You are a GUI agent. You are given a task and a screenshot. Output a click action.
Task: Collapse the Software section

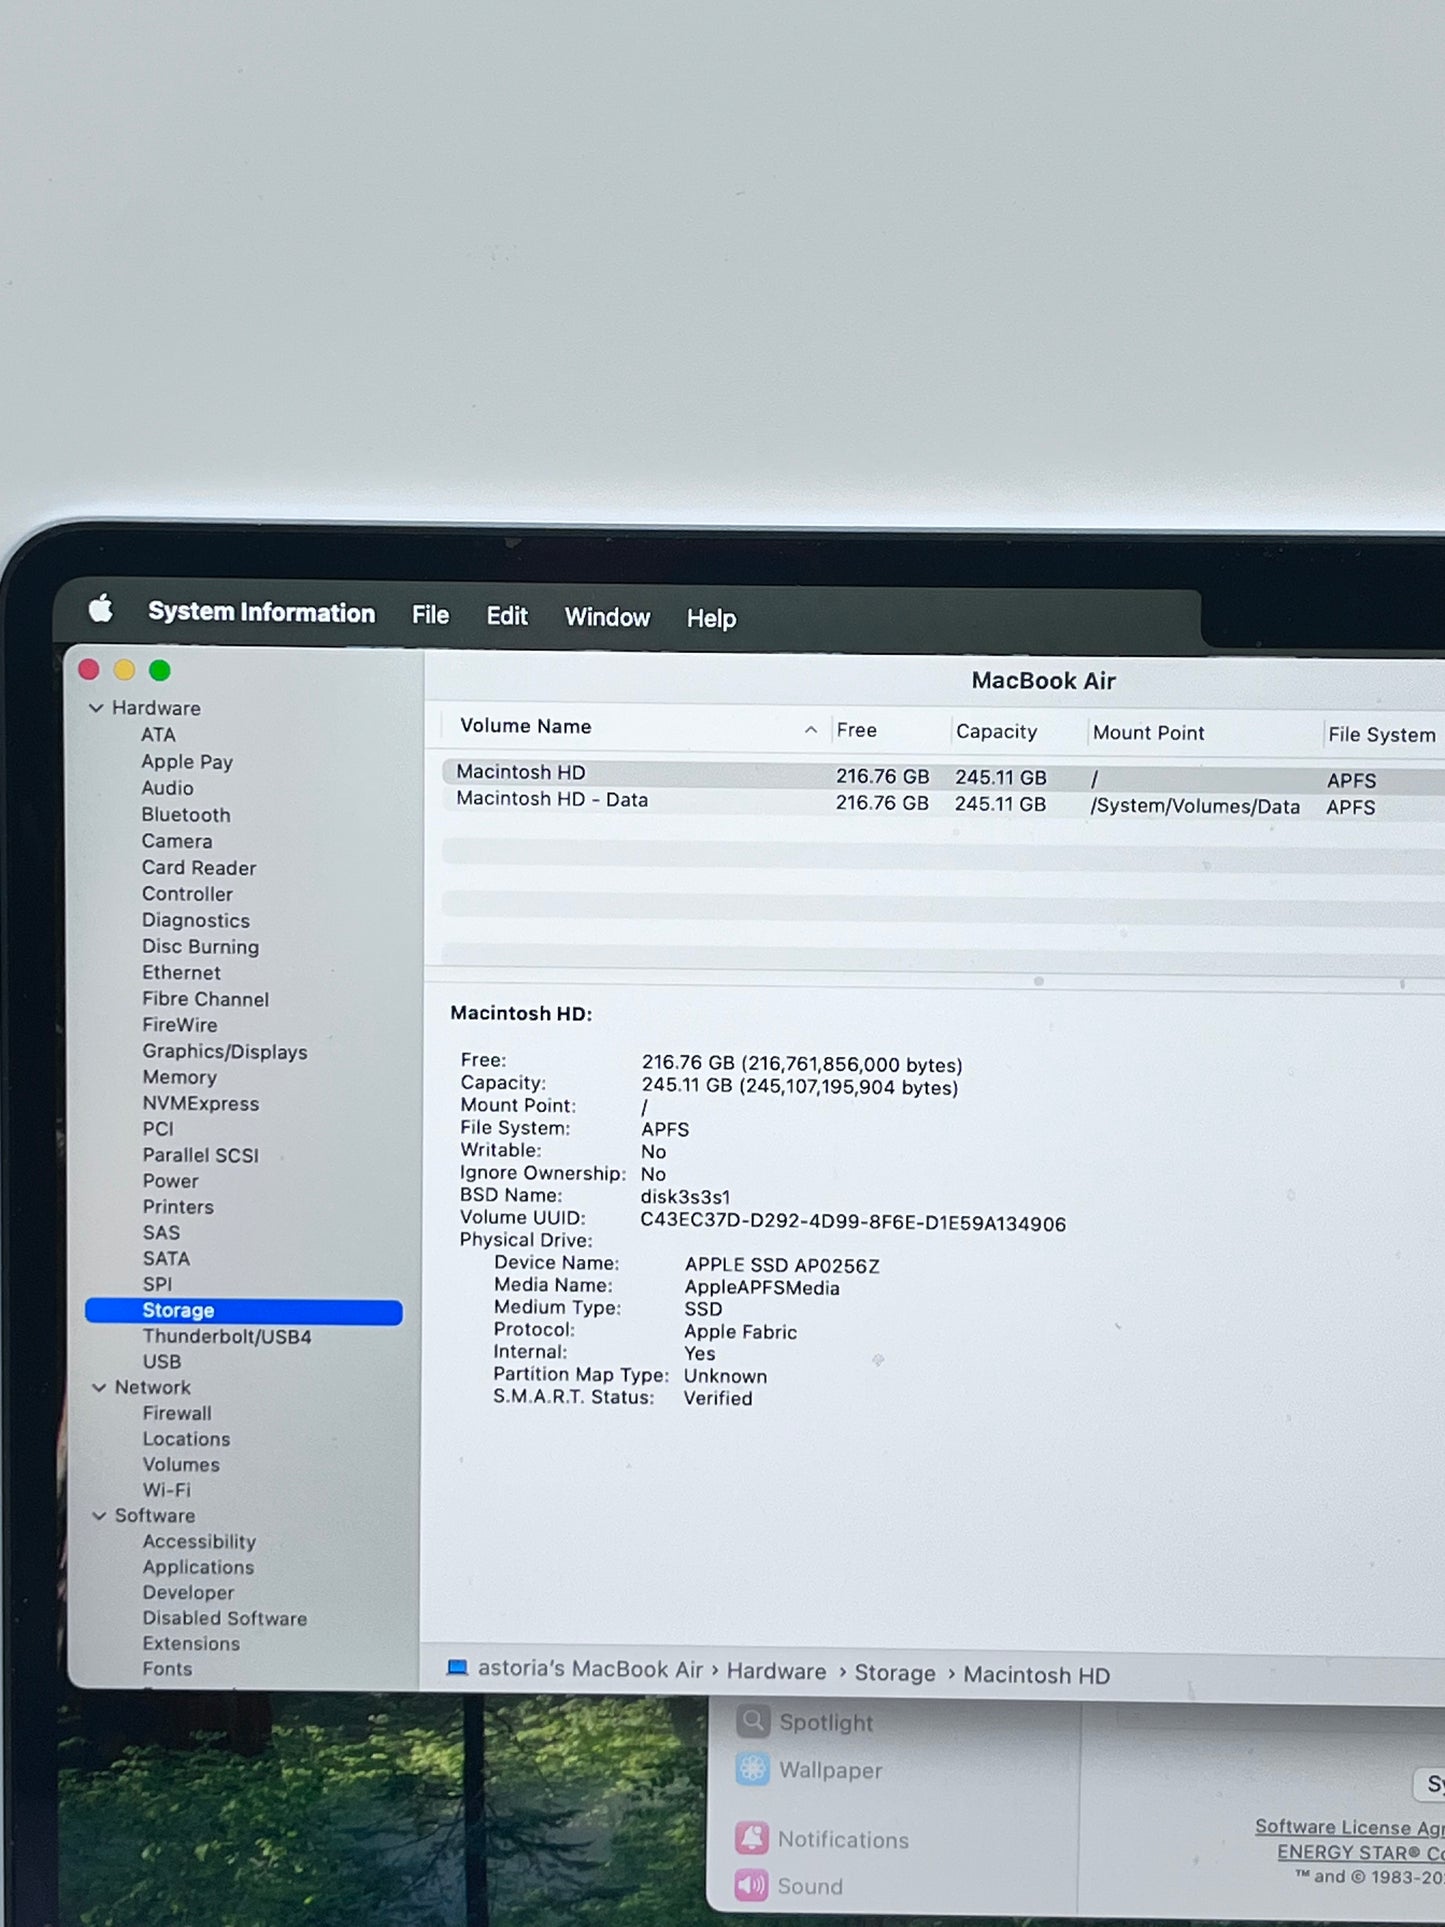pos(99,1515)
